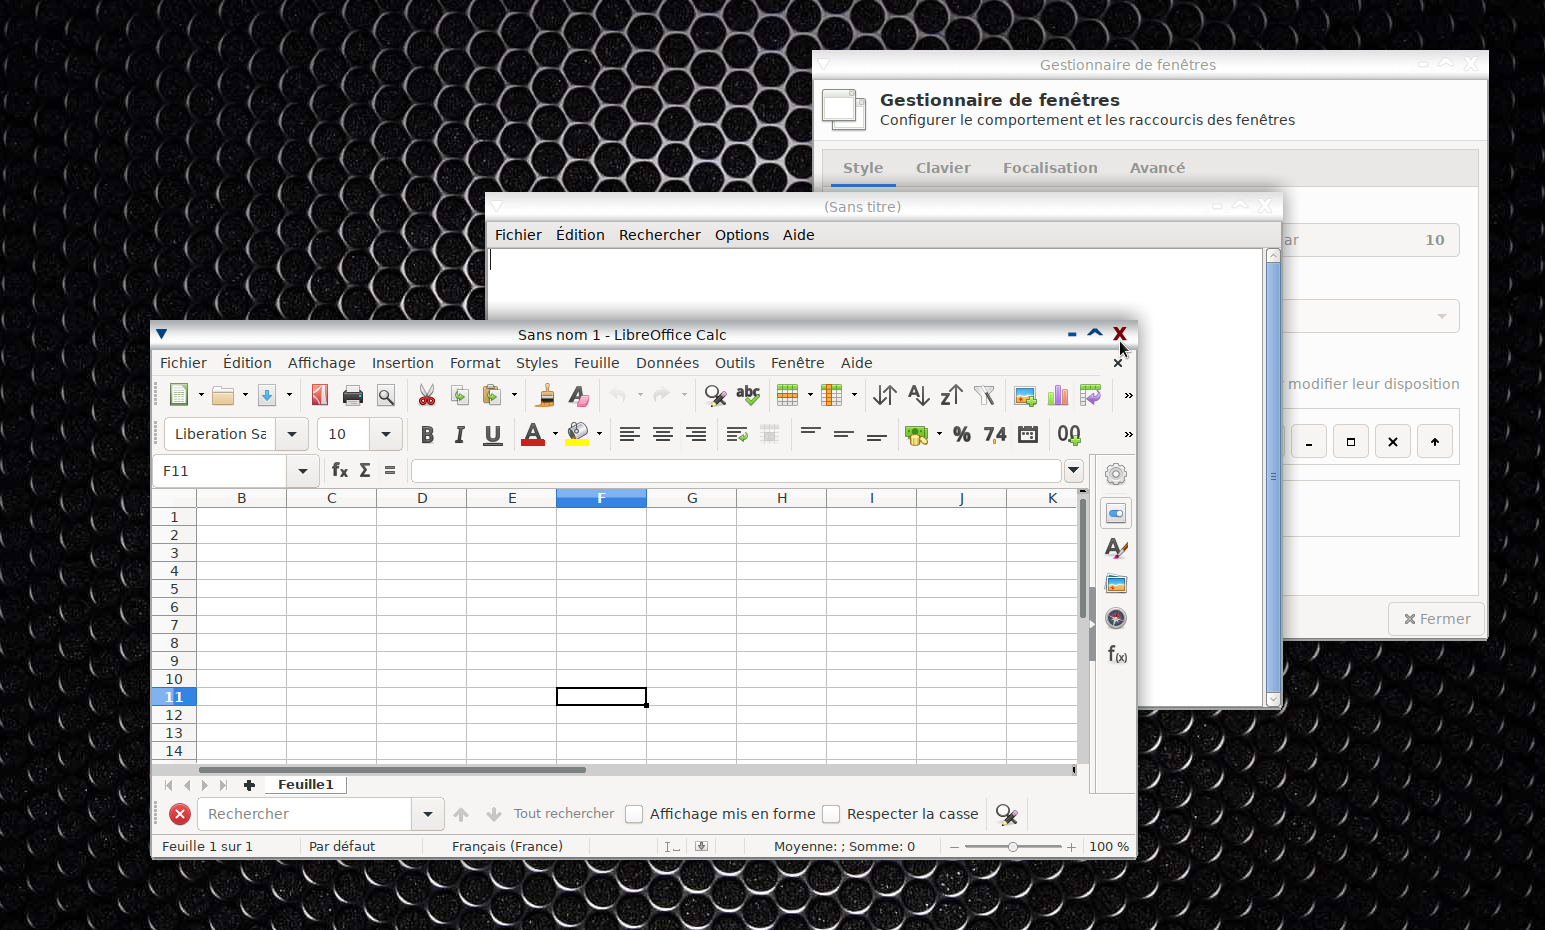Cut selection with the scissors icon

(427, 395)
